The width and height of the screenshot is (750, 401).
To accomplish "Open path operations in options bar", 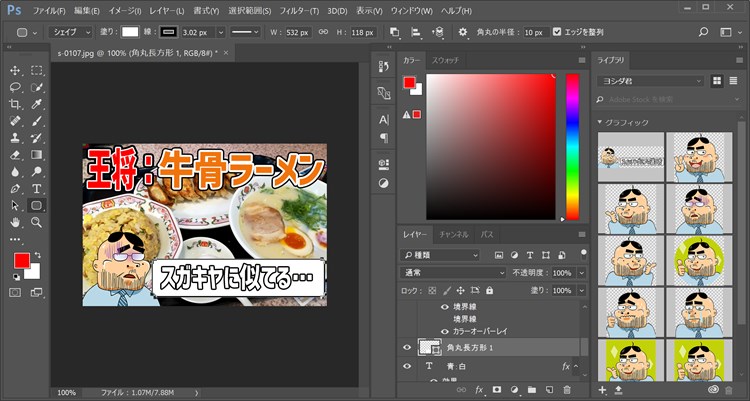I will (x=394, y=32).
